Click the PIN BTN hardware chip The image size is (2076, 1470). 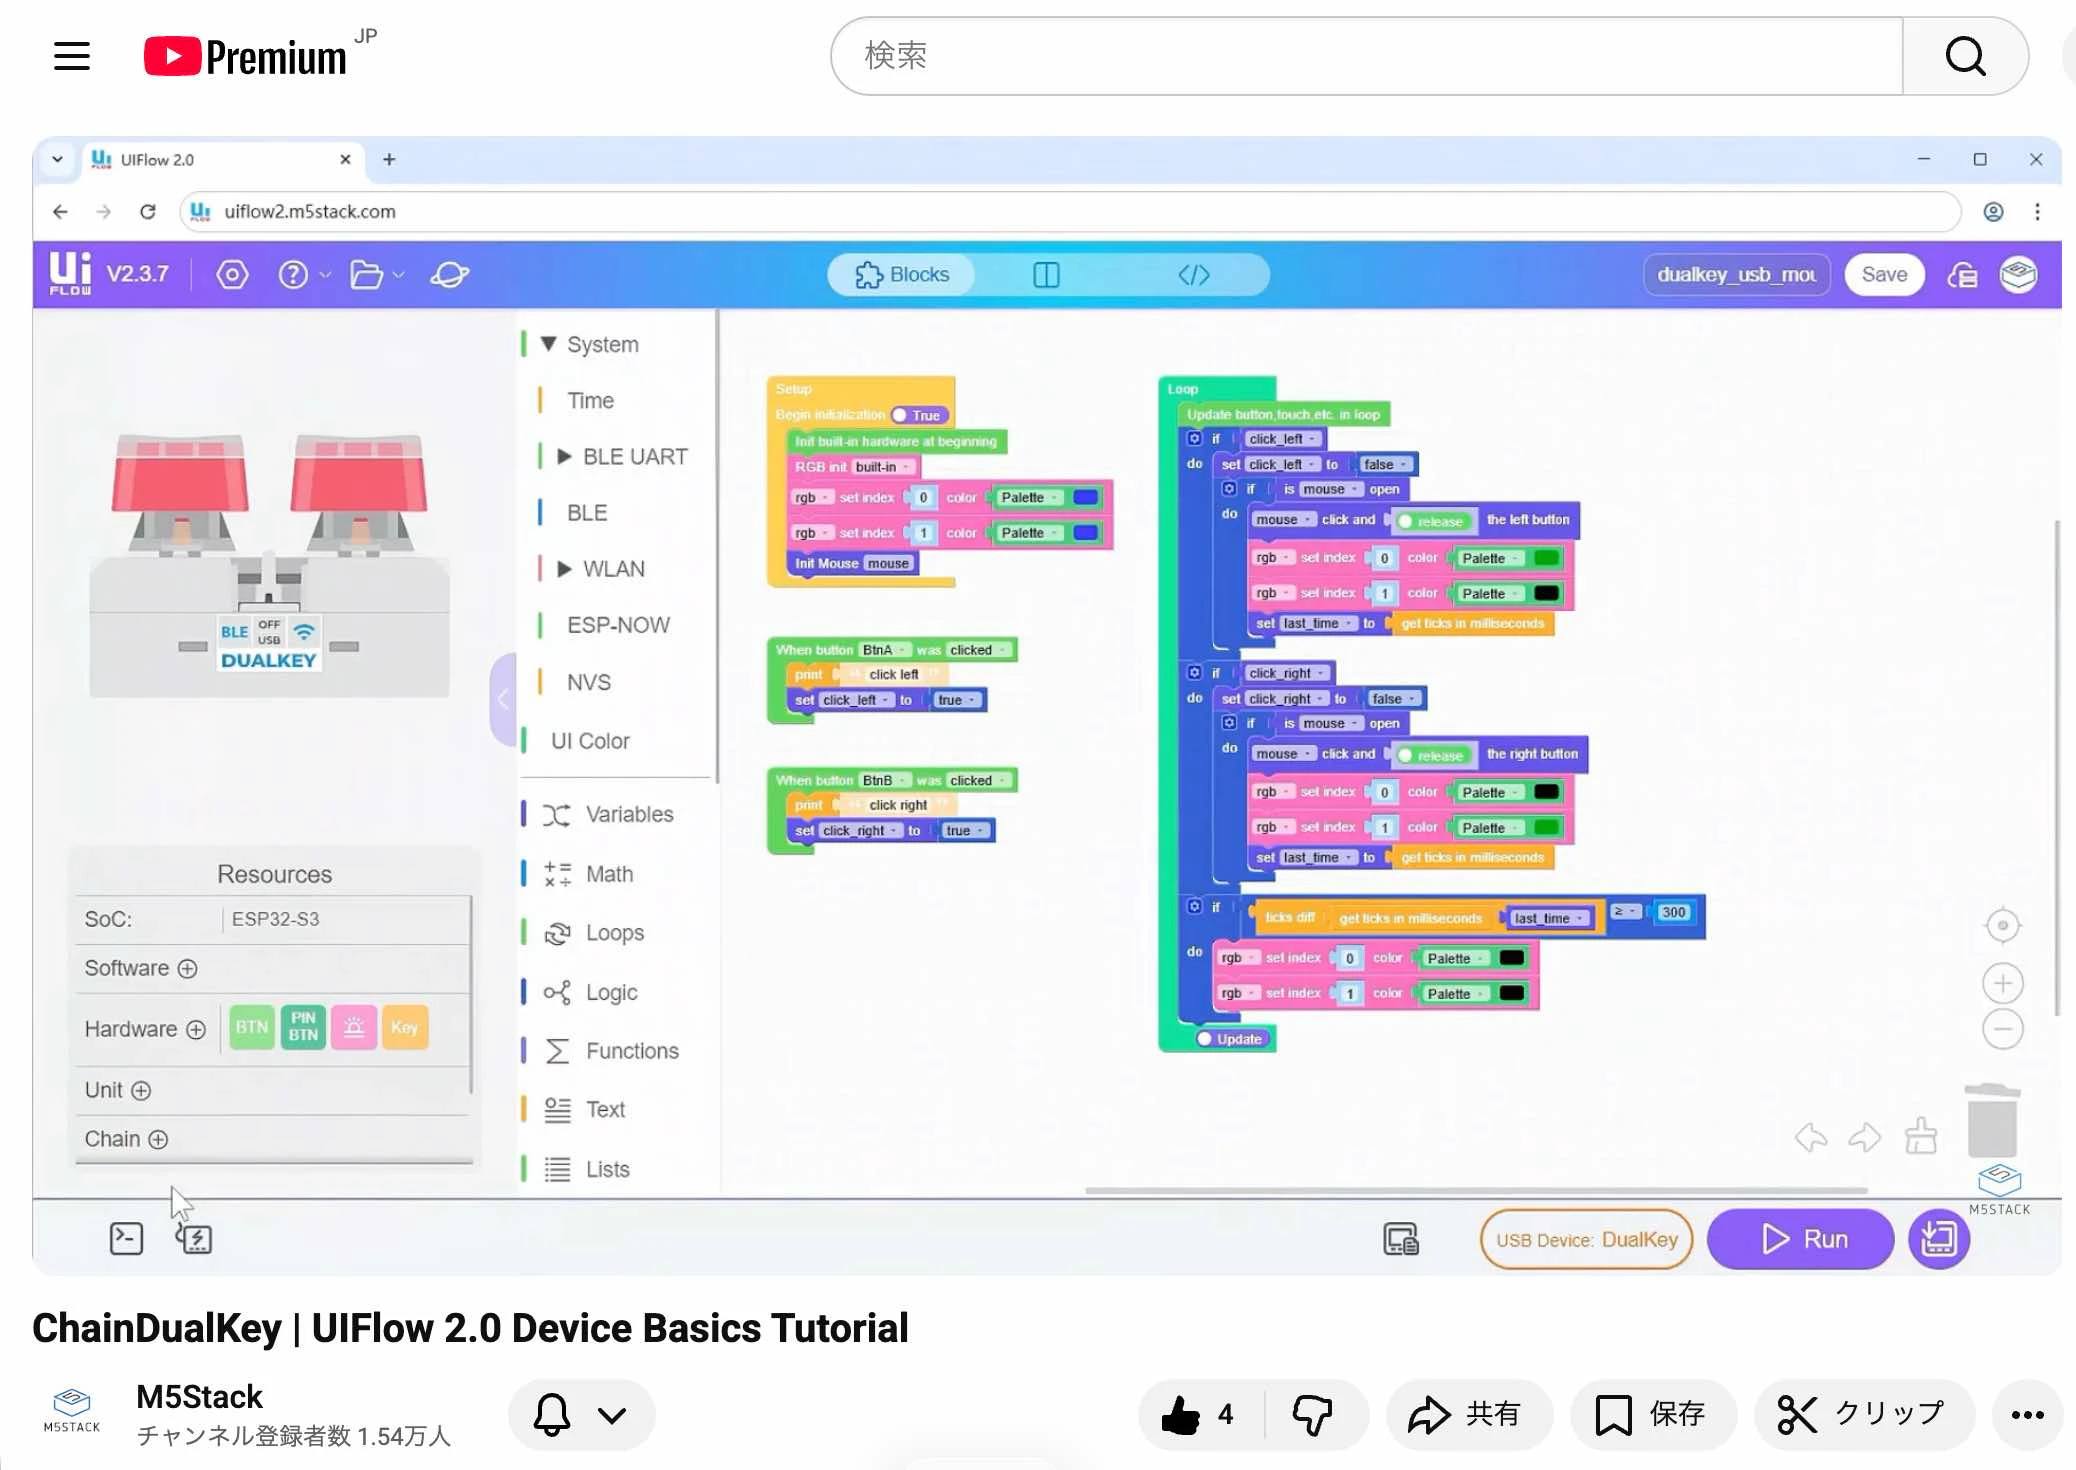coord(303,1027)
